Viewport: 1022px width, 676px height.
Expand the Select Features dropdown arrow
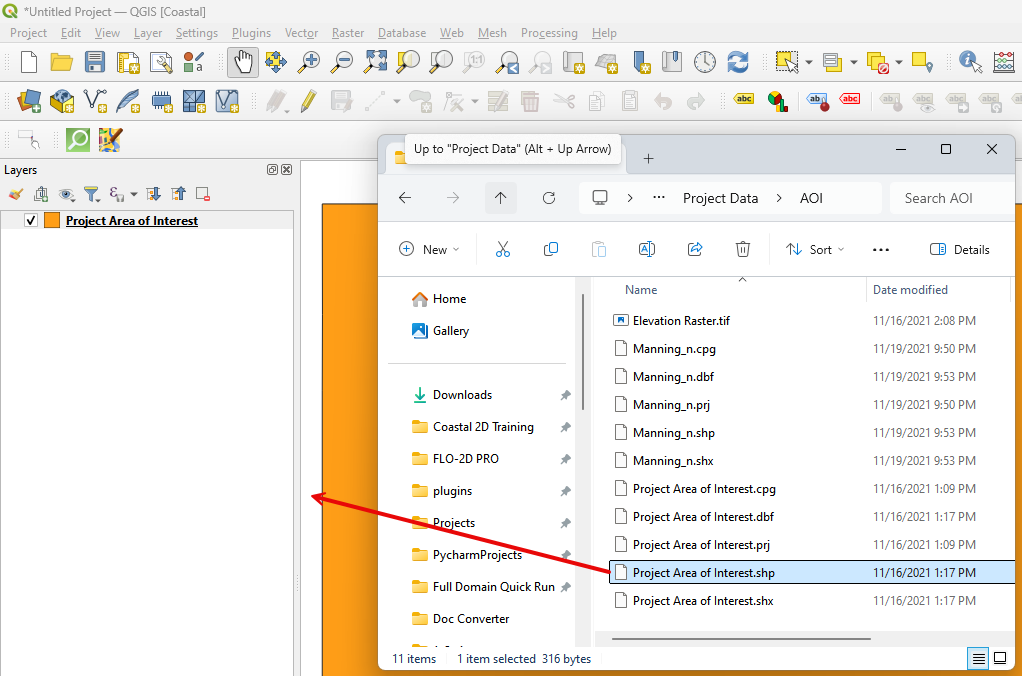(809, 62)
